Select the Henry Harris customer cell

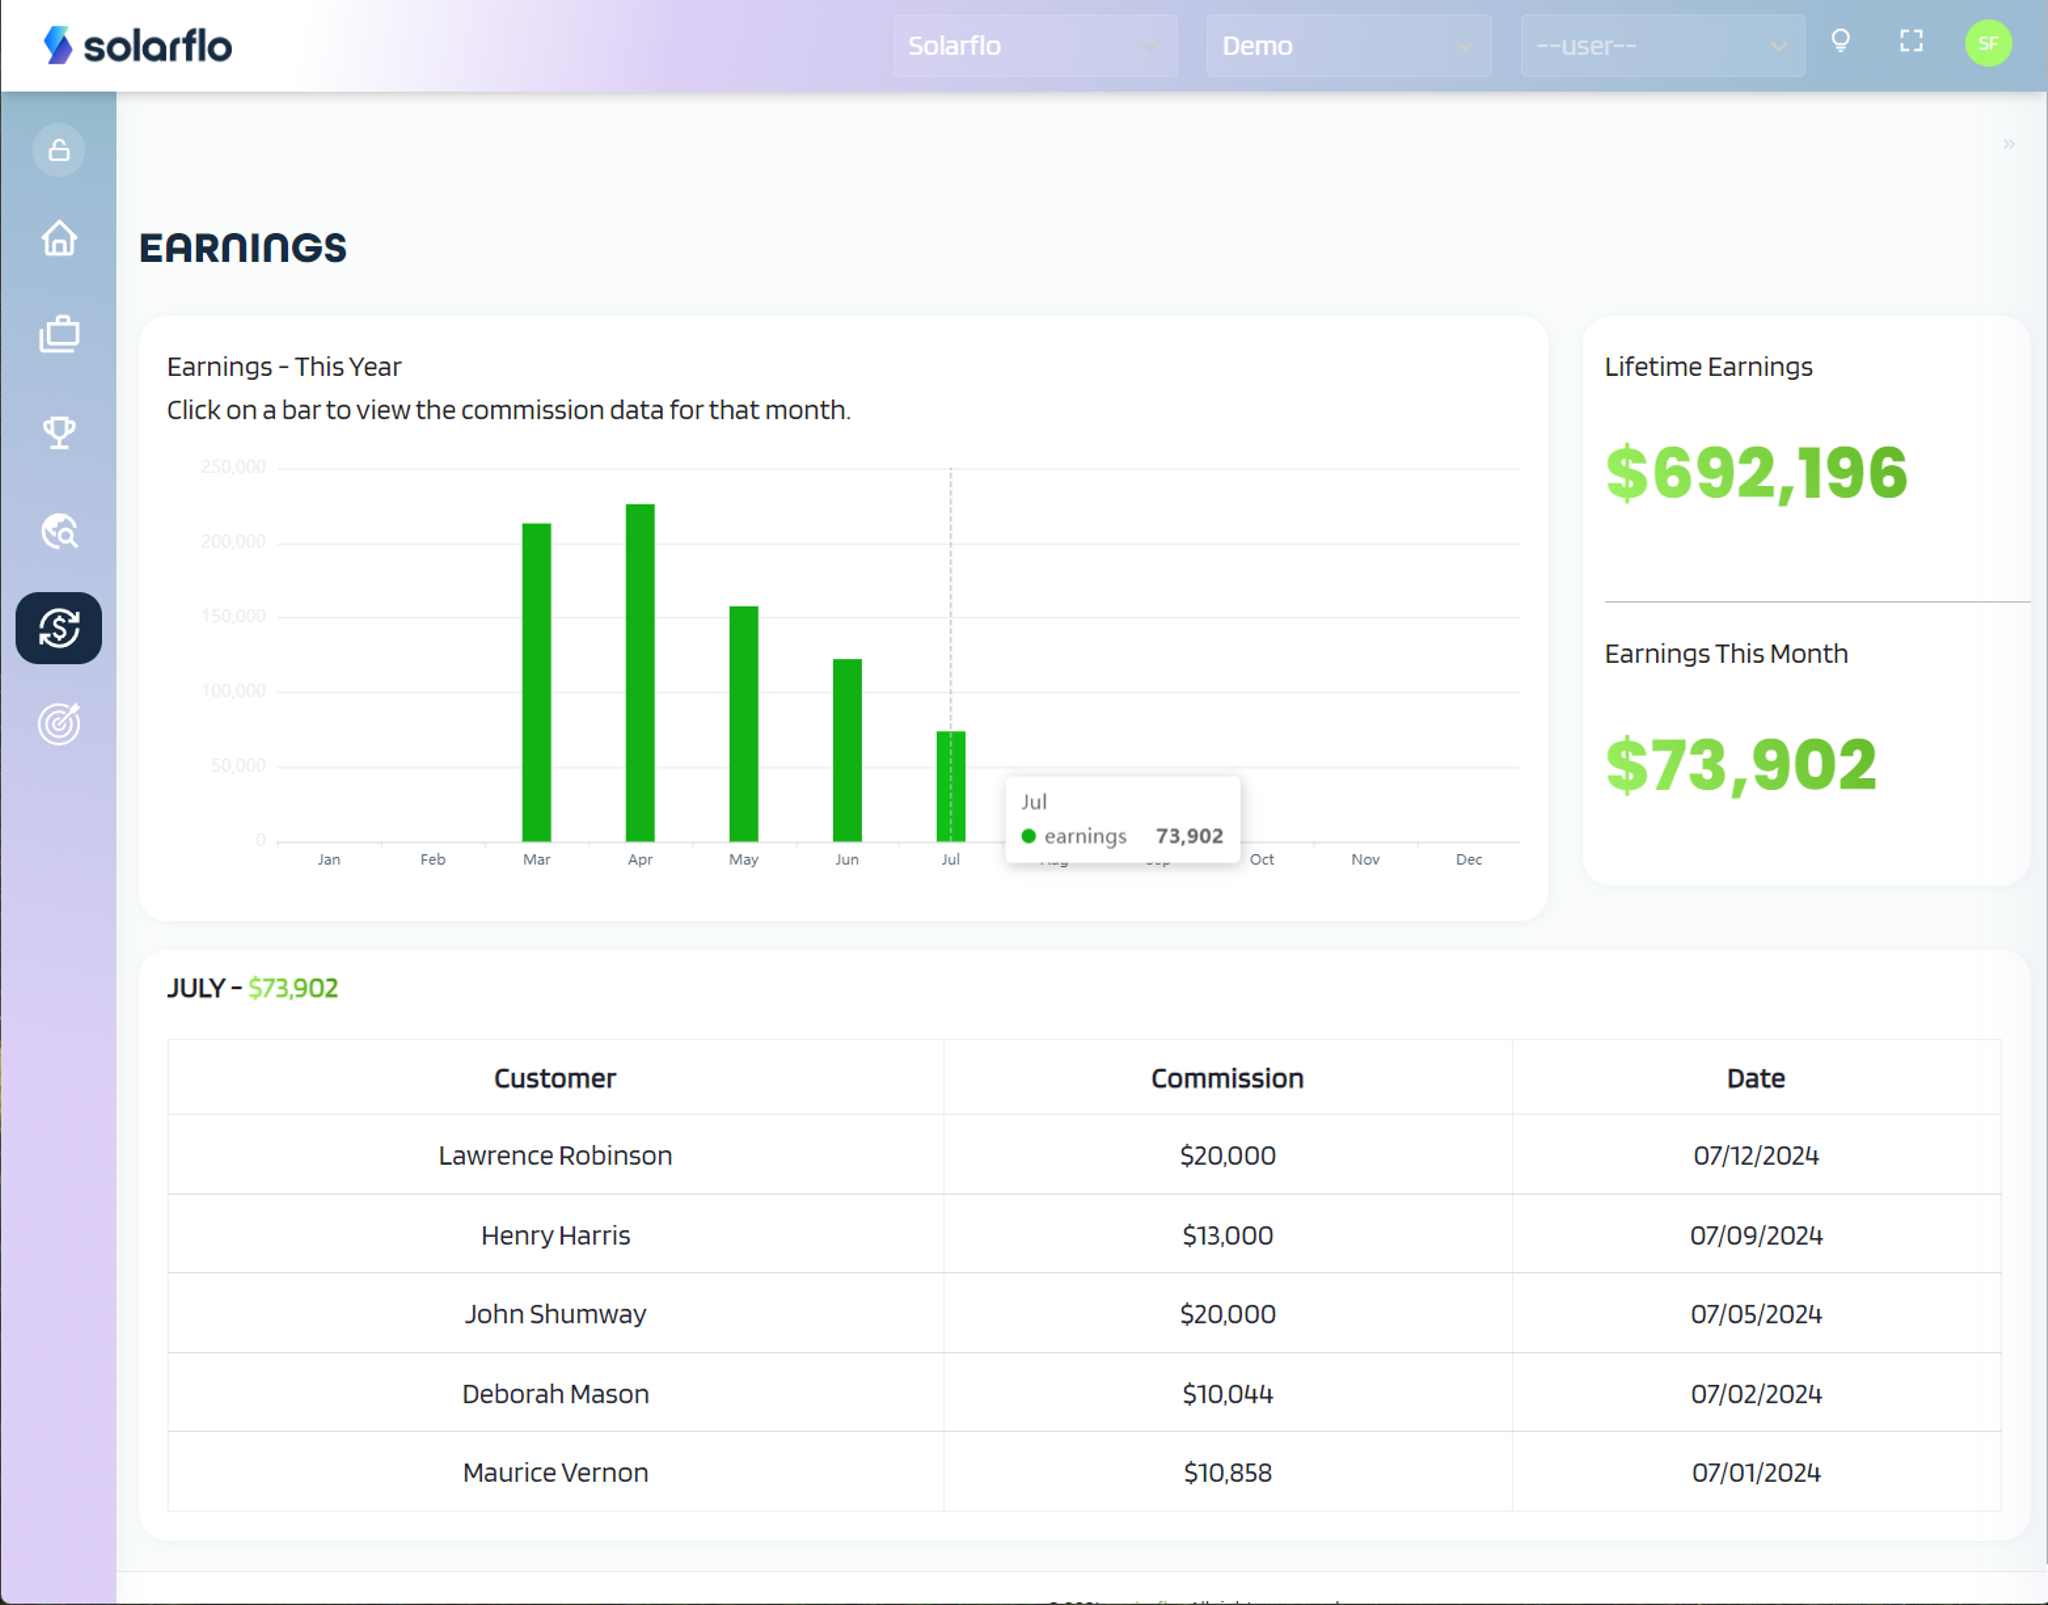click(555, 1235)
